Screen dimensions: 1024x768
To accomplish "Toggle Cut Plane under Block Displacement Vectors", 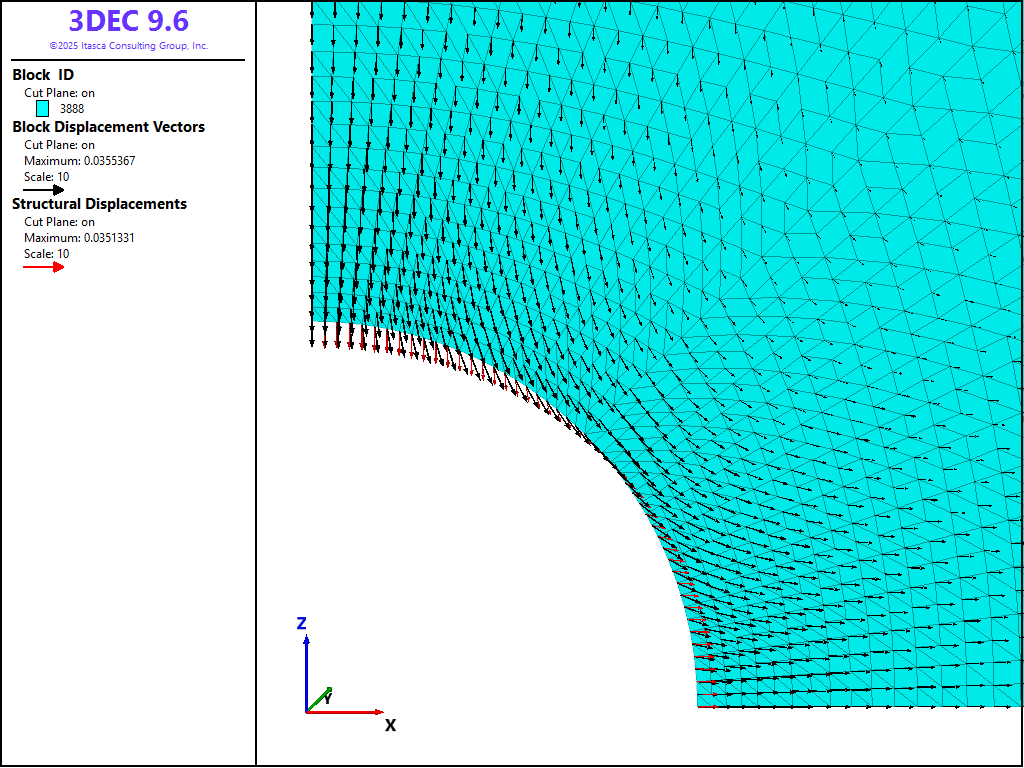I will click(x=59, y=145).
